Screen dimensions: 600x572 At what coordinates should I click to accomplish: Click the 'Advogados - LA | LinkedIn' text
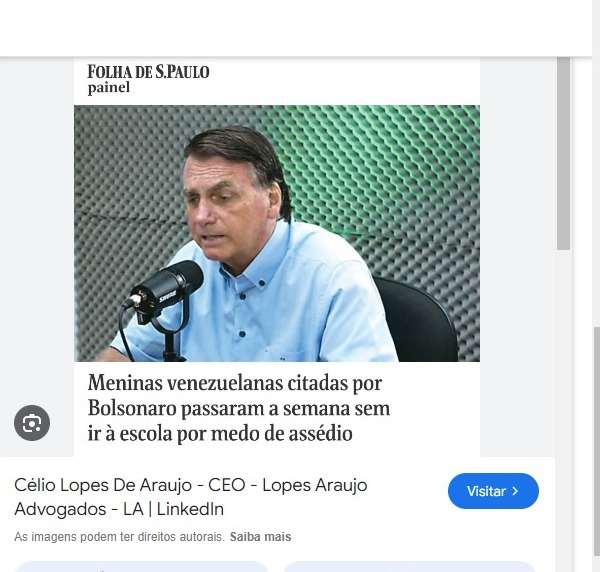(119, 509)
